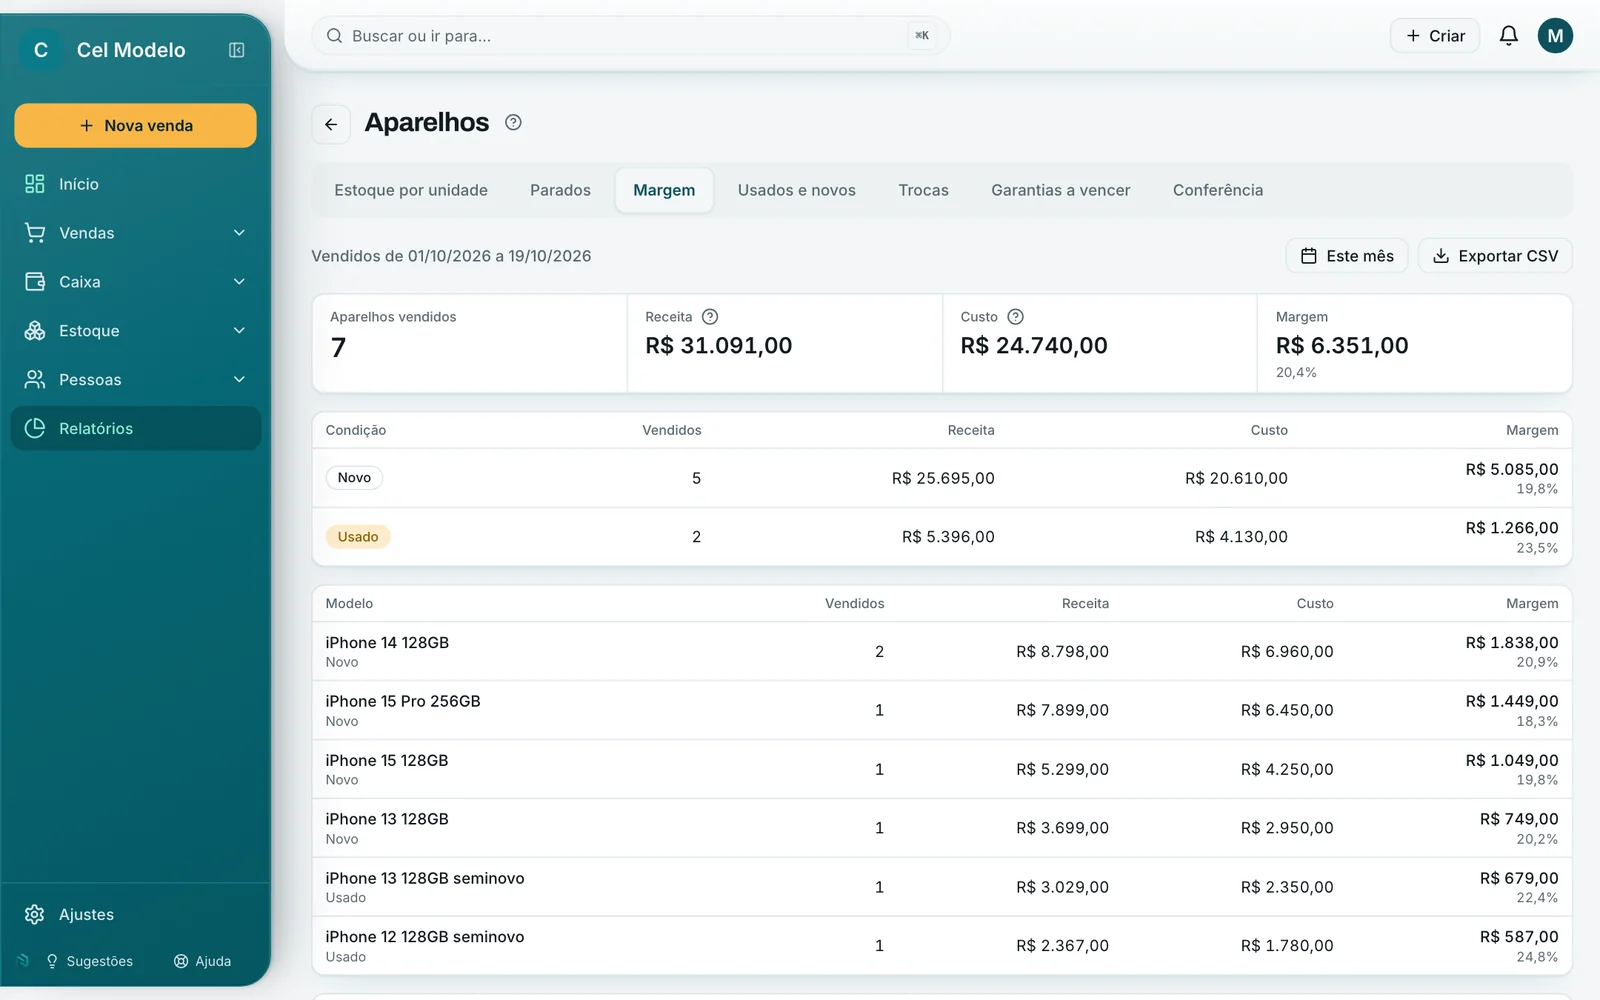
Task: Open the Trocas tab
Action: (923, 190)
